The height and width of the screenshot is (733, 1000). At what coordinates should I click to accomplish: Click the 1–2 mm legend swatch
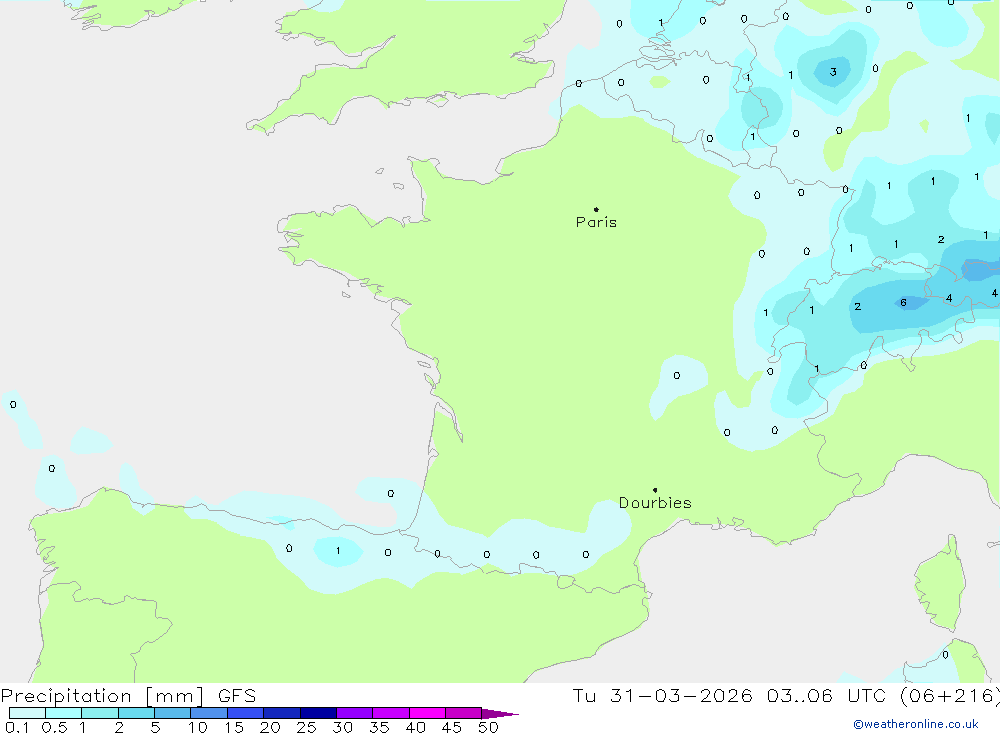(100, 713)
